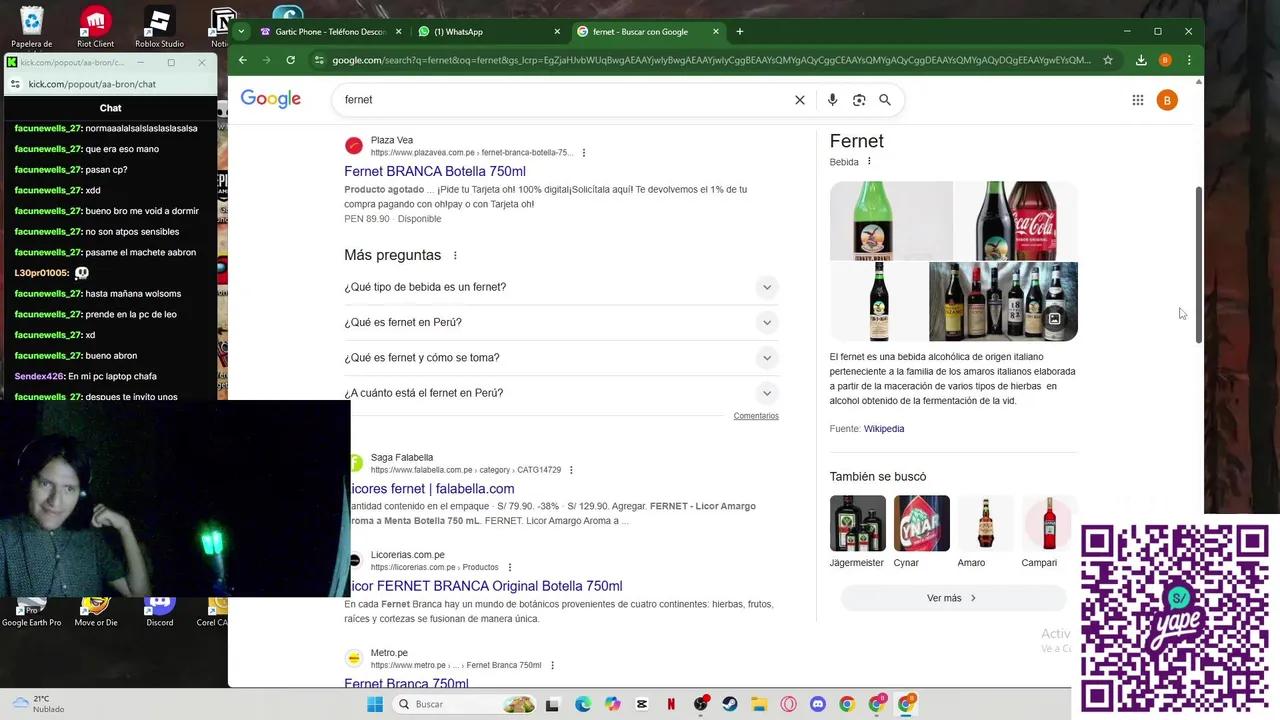Open the Wikipedia source link
Viewport: 1280px width, 720px height.
[x=883, y=428]
